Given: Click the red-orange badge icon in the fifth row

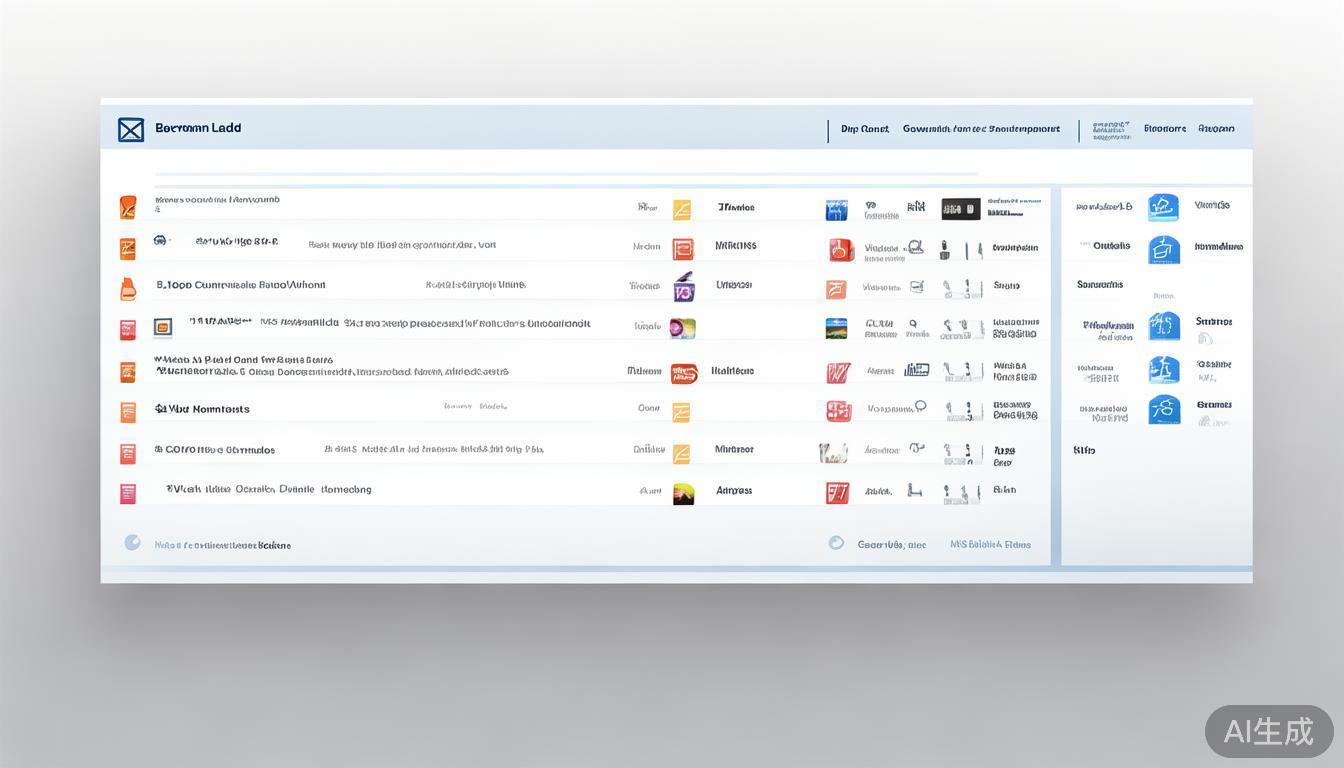Looking at the screenshot, I should (684, 373).
